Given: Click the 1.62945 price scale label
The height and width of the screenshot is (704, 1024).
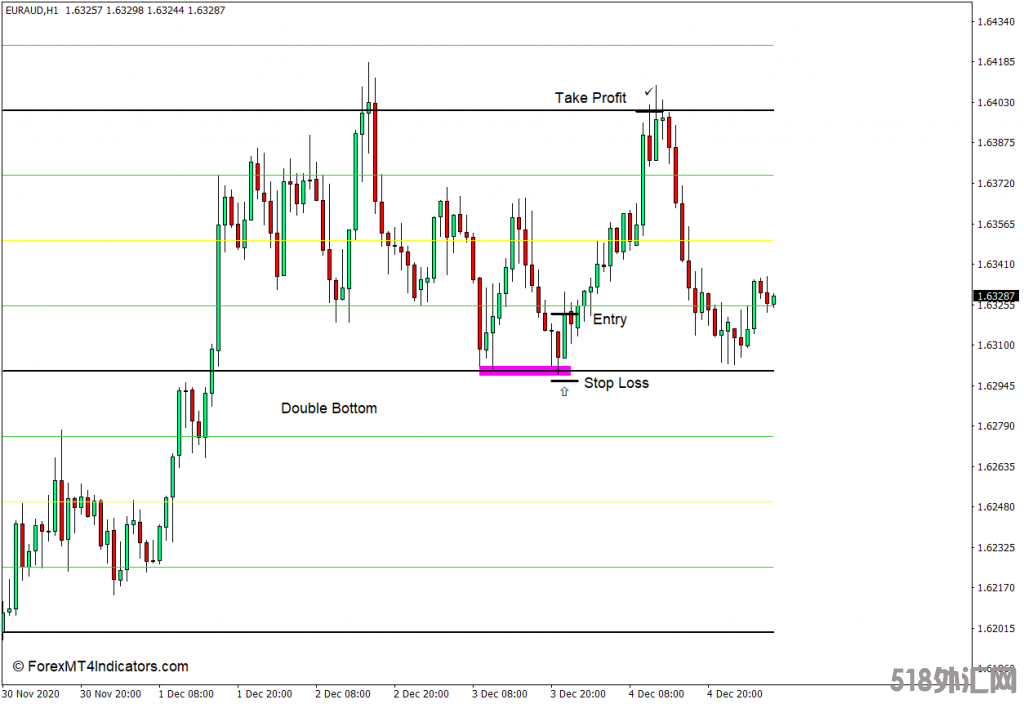Looking at the screenshot, I should point(996,386).
